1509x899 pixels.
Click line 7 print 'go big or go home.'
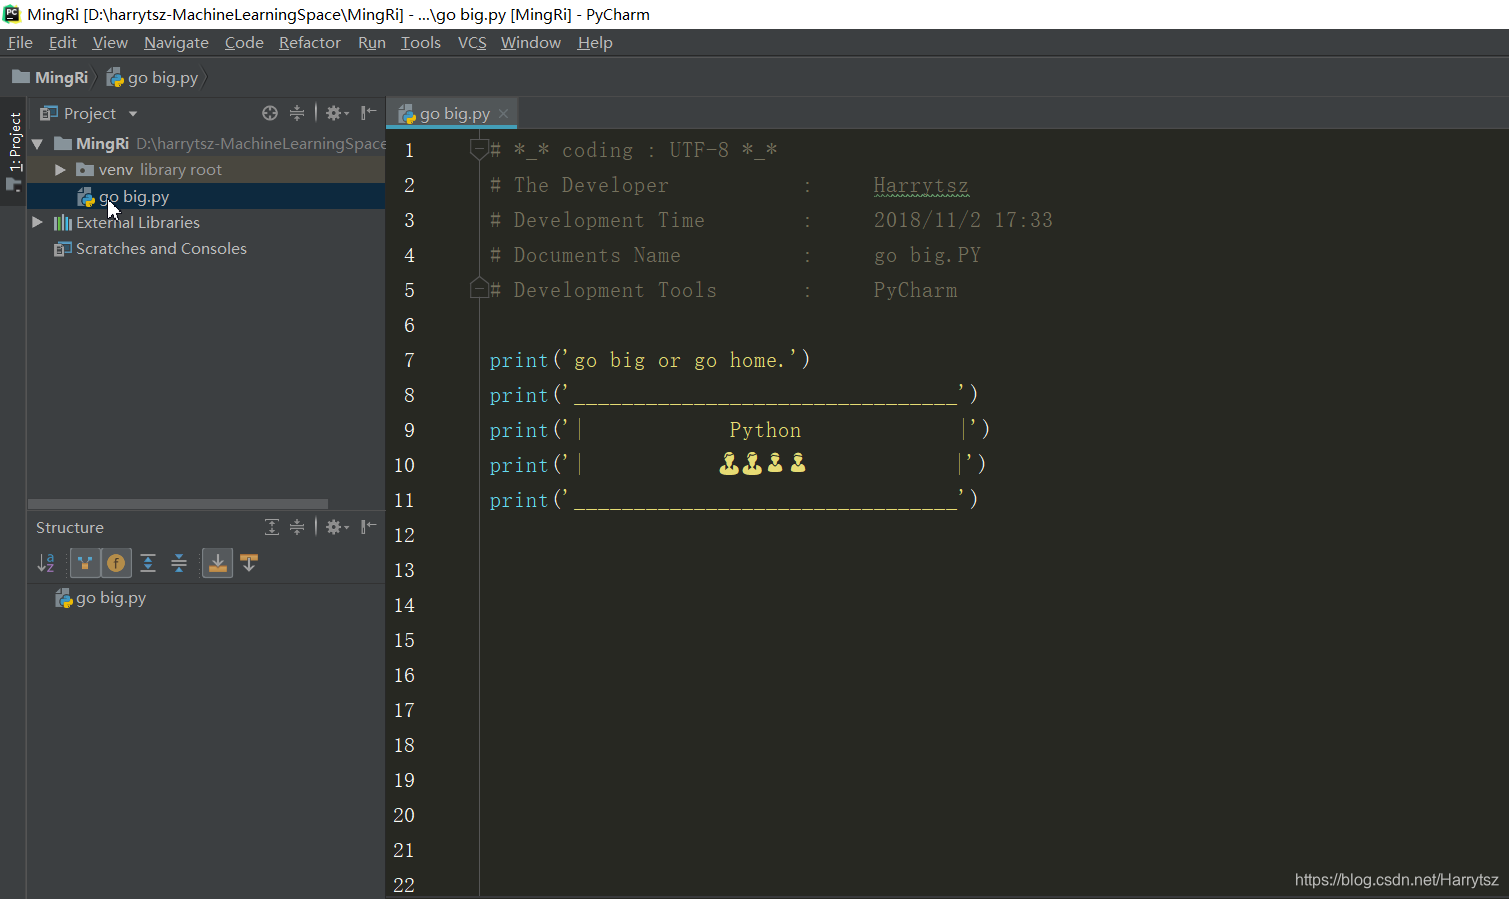point(650,360)
